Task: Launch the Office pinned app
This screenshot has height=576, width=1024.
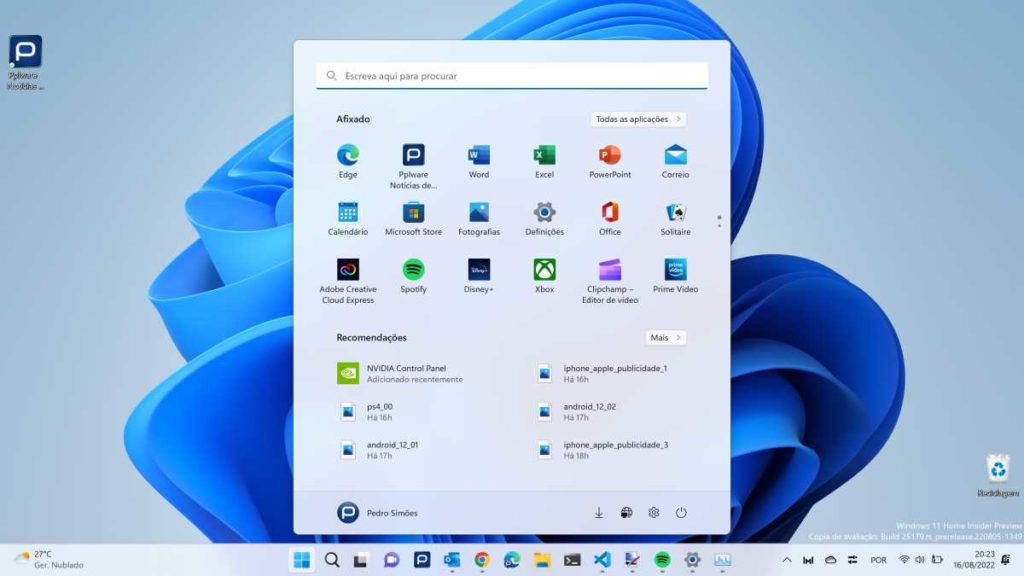Action: 610,218
